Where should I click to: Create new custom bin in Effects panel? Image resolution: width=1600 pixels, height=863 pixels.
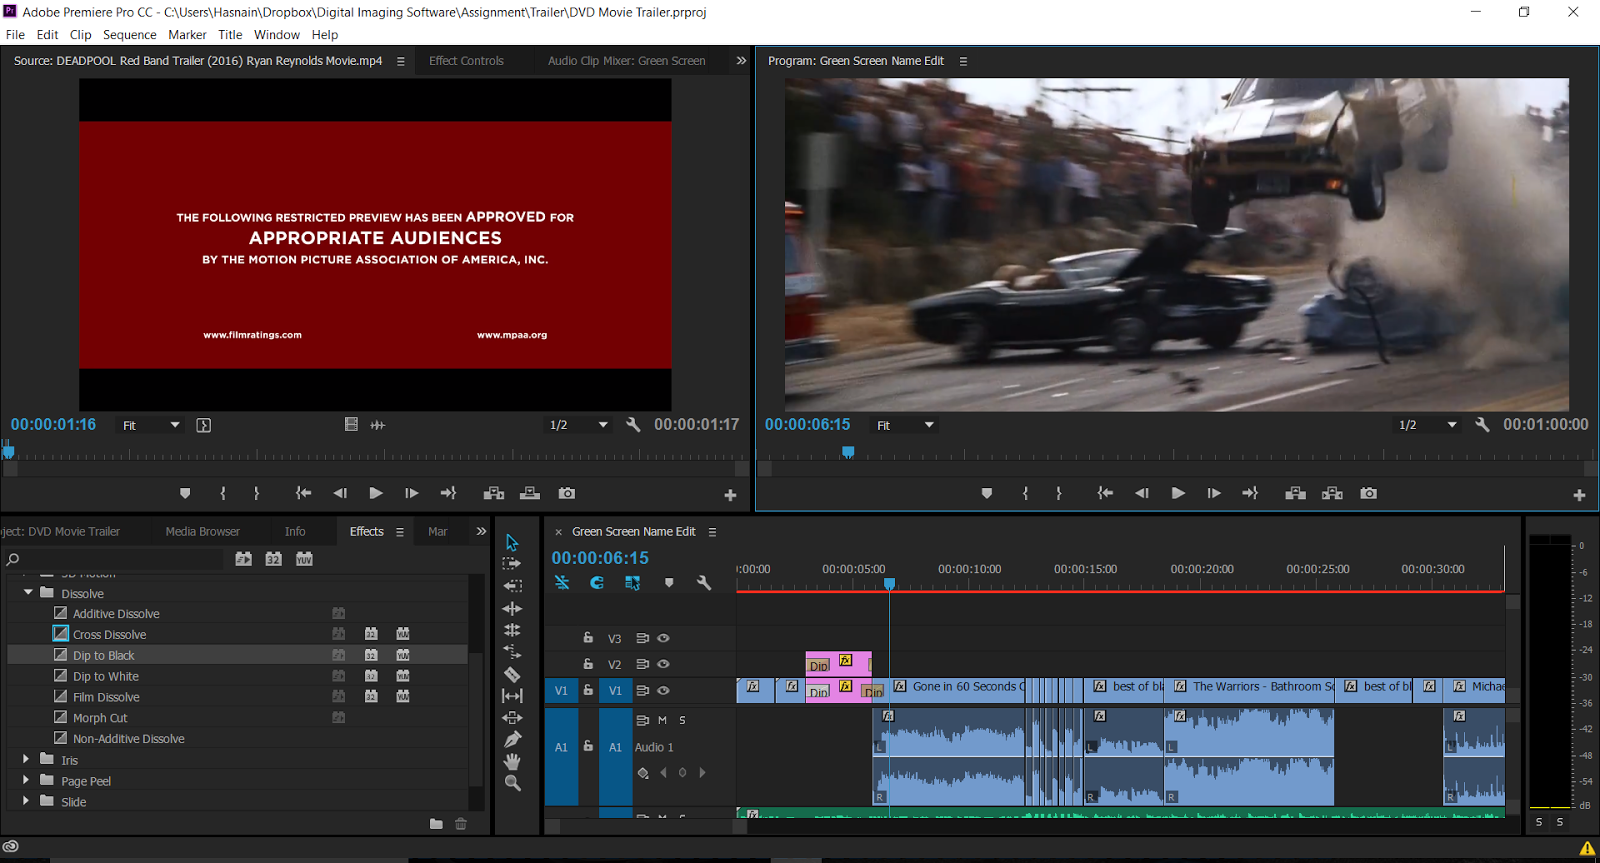(436, 824)
